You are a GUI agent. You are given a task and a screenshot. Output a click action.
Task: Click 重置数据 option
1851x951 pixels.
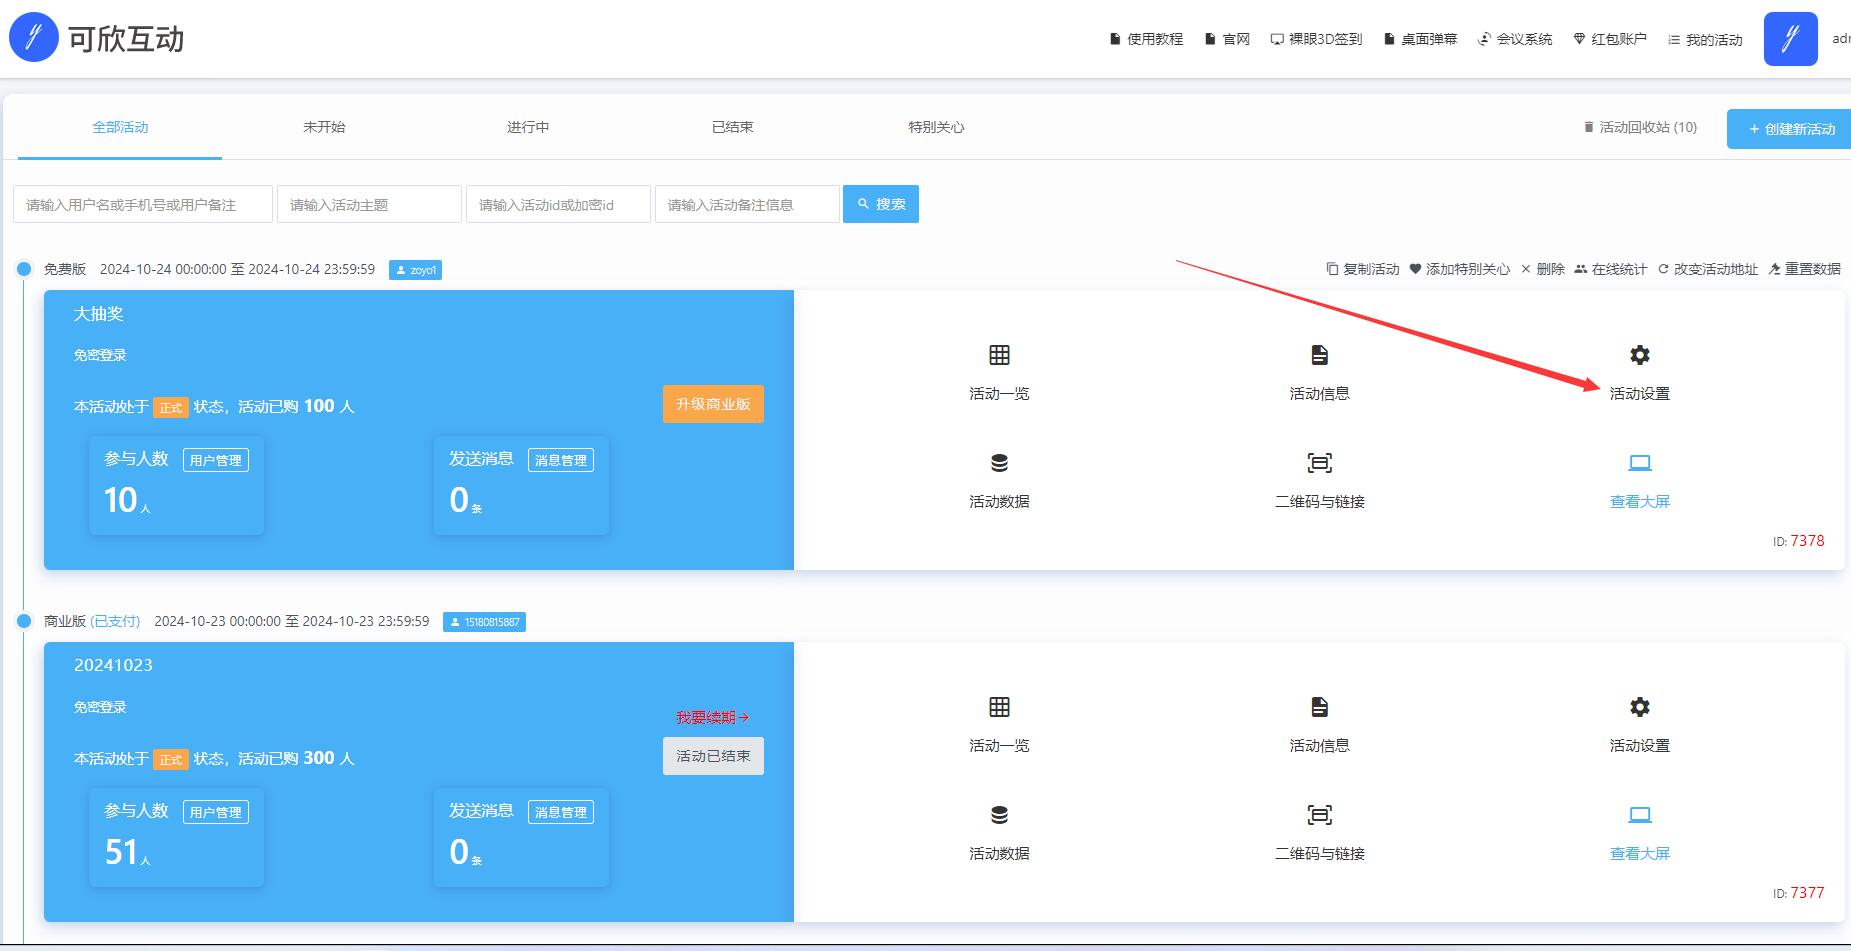point(1805,269)
